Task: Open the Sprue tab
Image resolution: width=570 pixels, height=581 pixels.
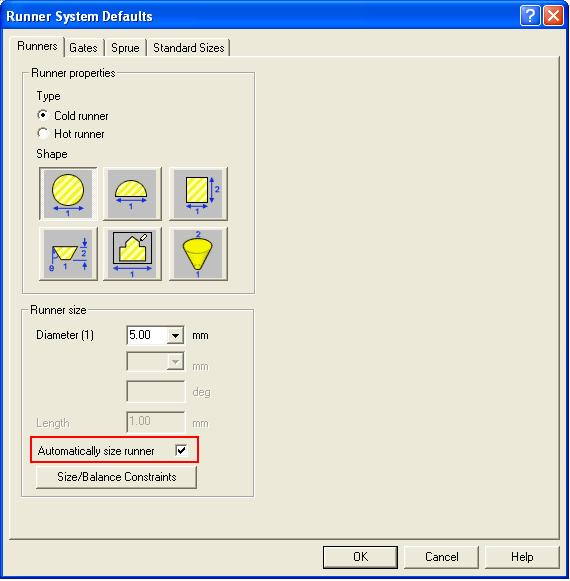Action: point(125,48)
